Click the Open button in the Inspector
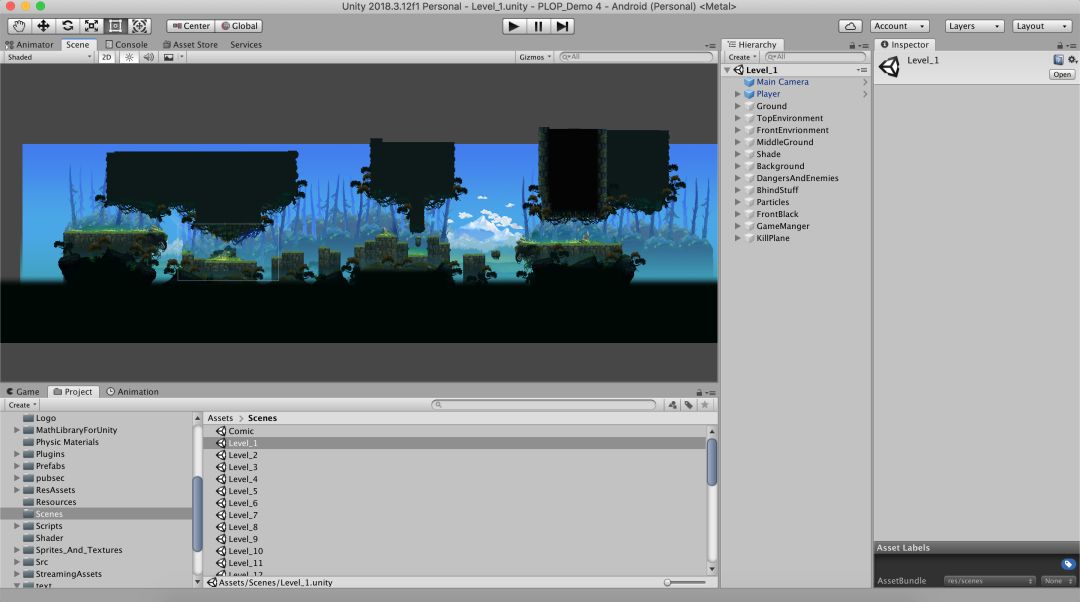The height and width of the screenshot is (602, 1080). point(1061,74)
